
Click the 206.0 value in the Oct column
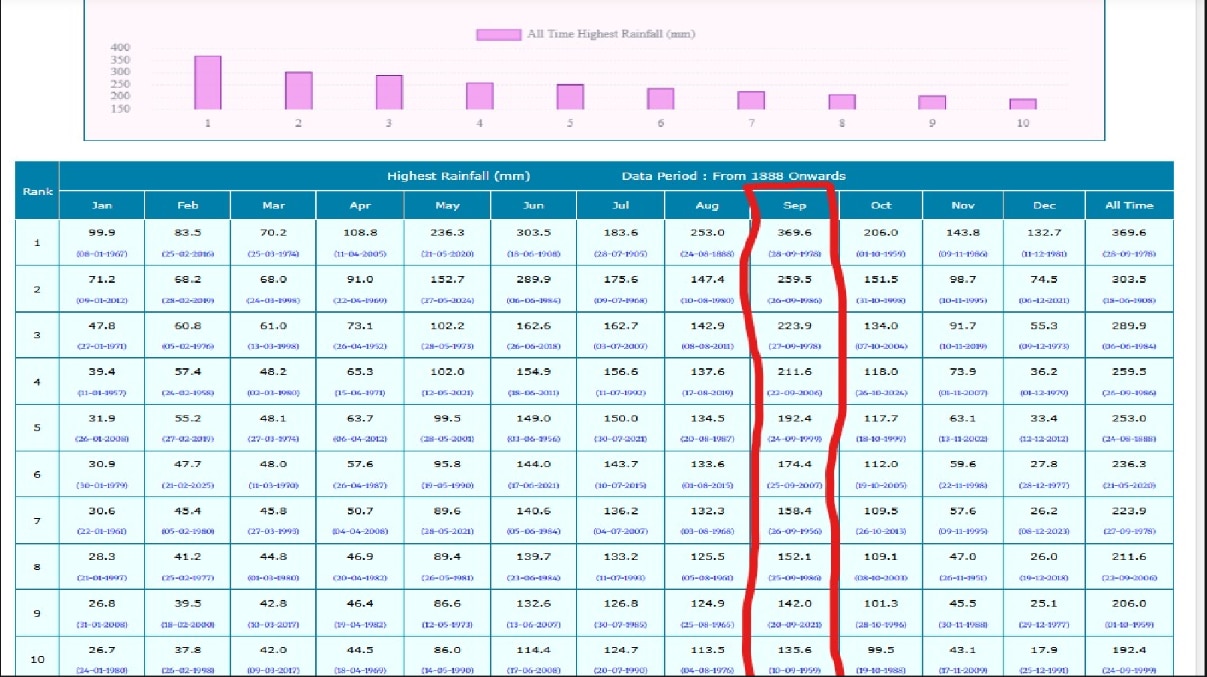tap(881, 232)
